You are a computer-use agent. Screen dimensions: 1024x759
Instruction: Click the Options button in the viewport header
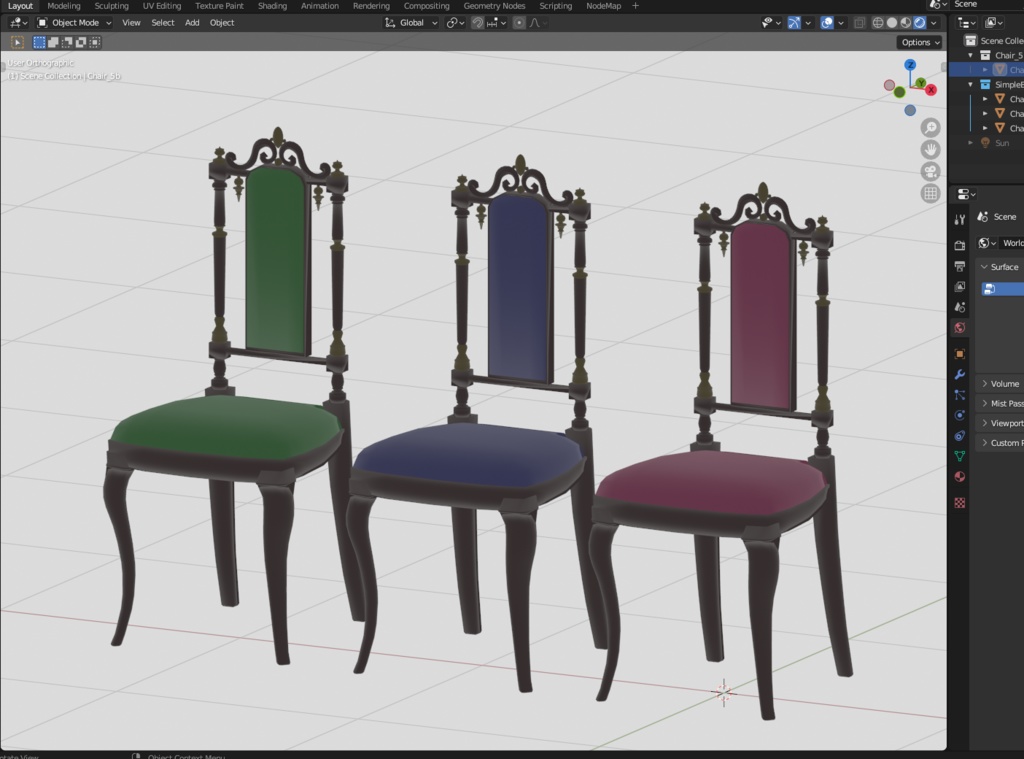(919, 42)
